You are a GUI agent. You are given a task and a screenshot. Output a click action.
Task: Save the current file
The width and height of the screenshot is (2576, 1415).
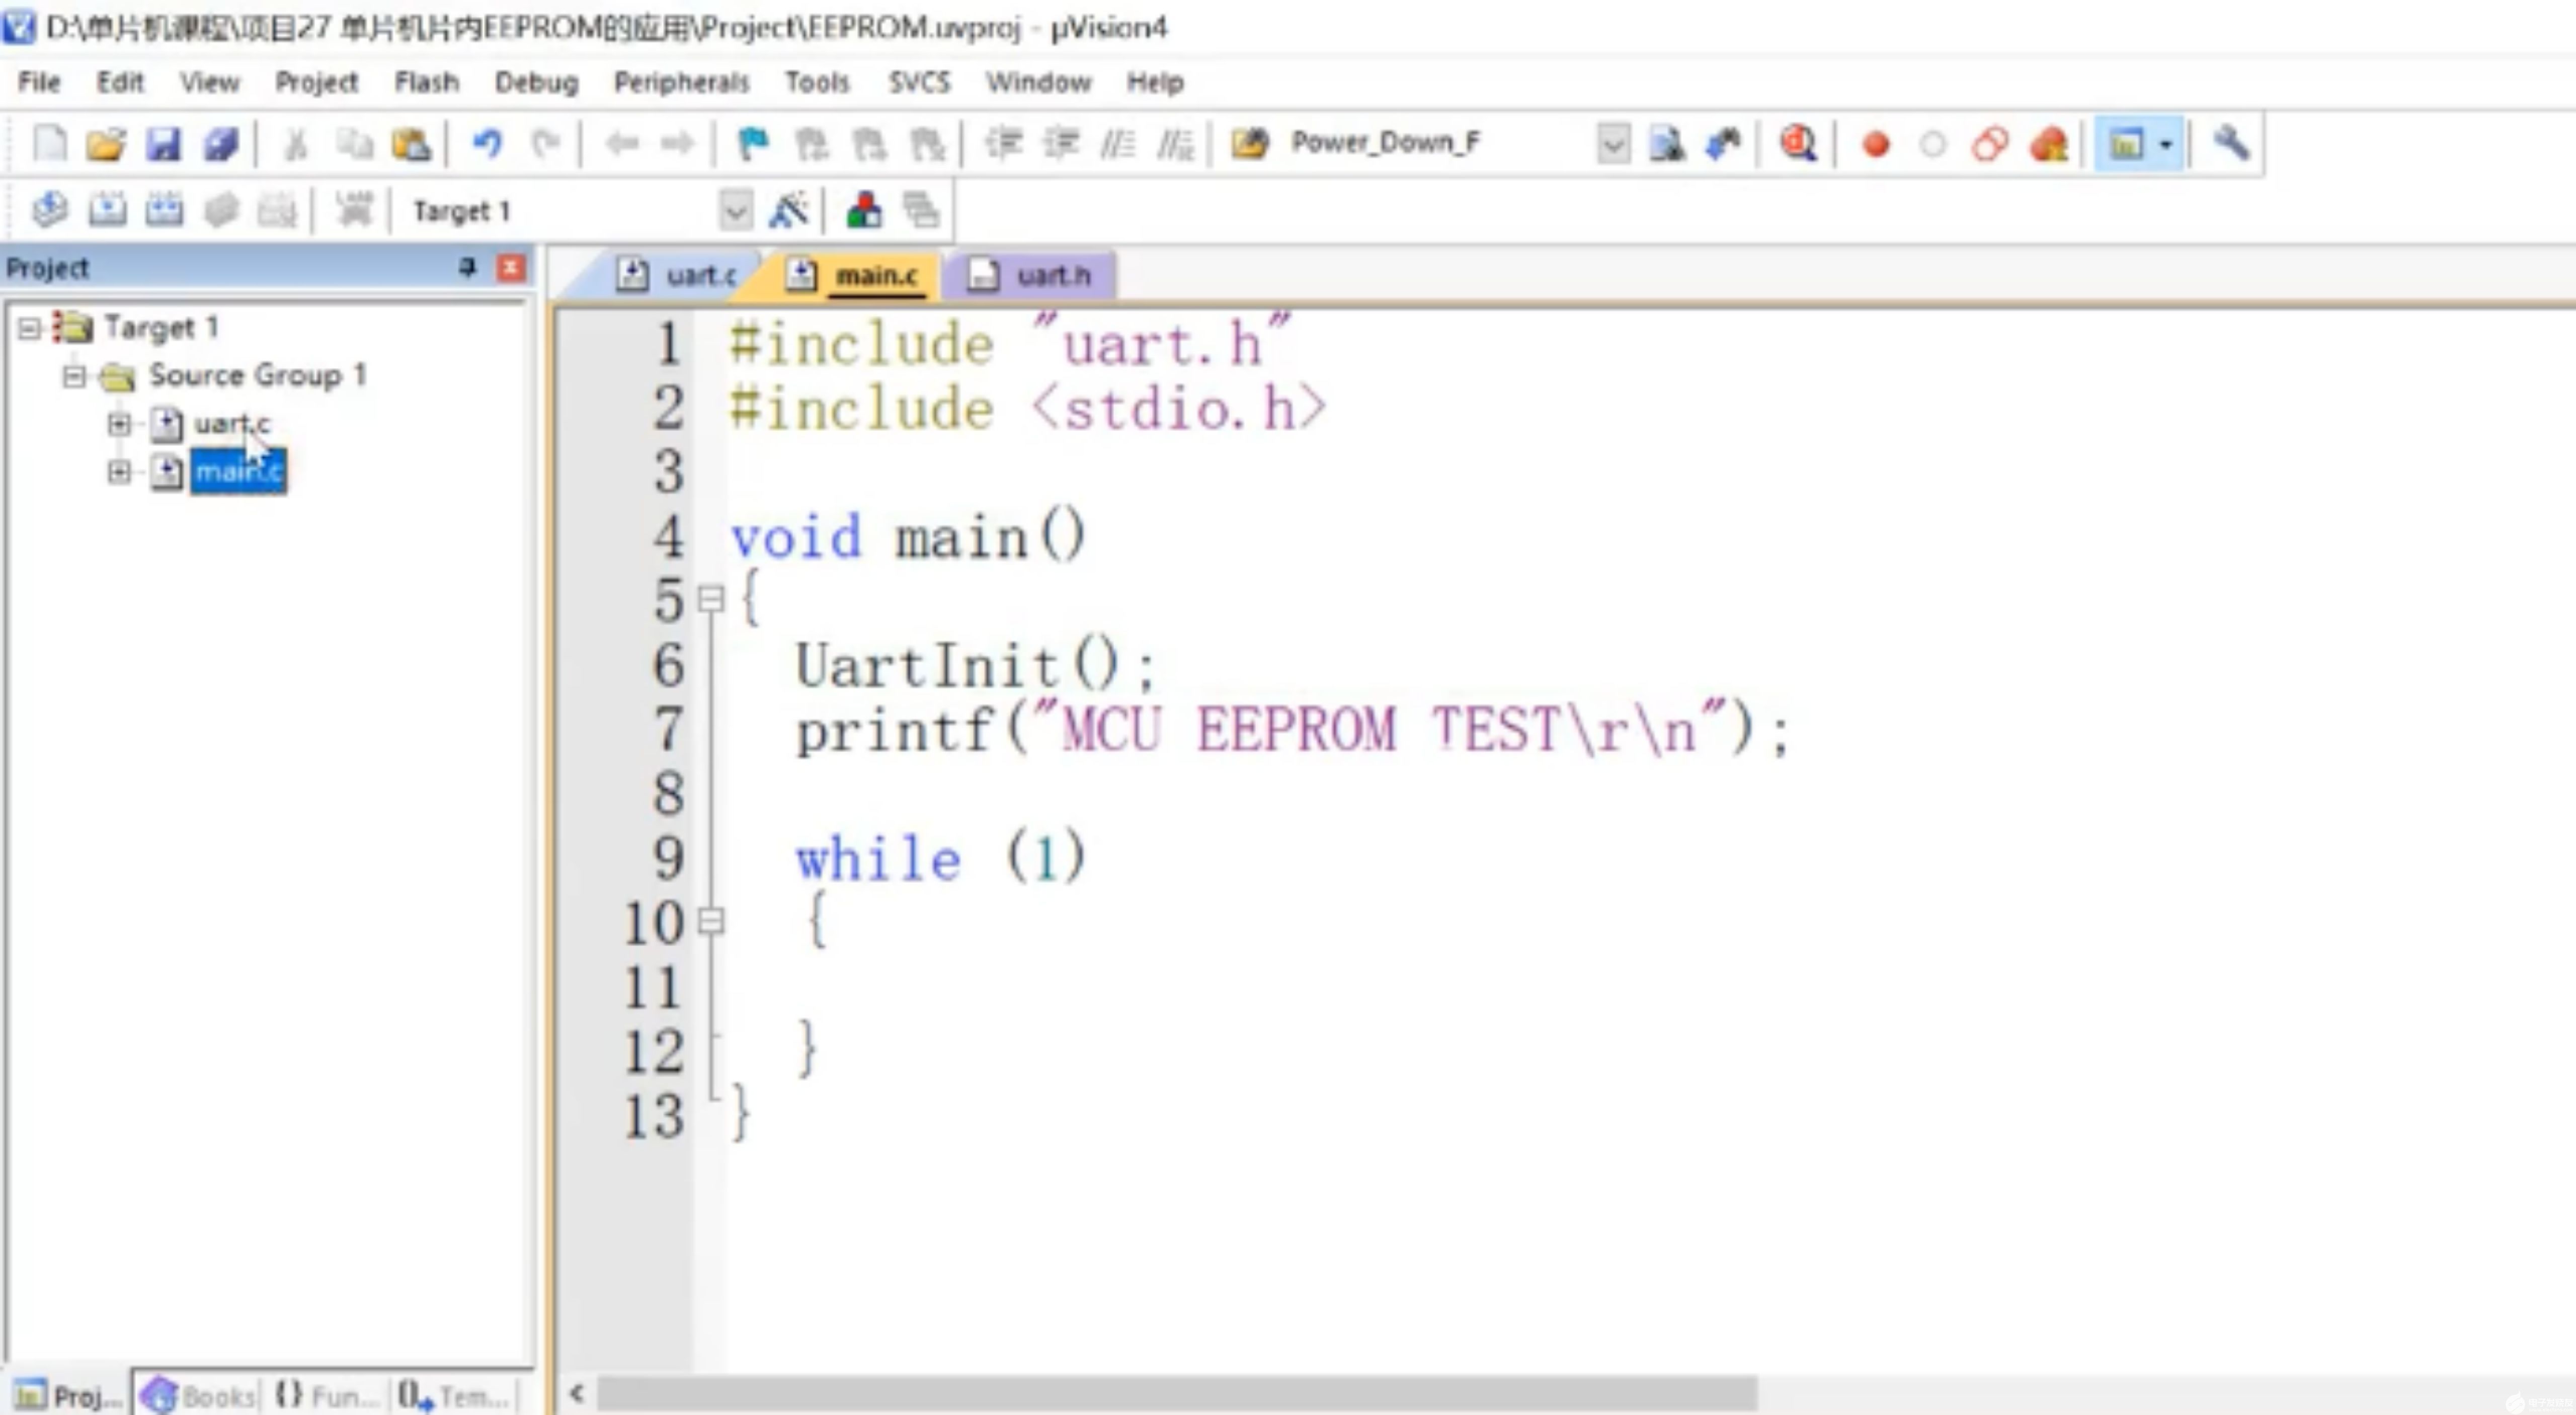[163, 144]
